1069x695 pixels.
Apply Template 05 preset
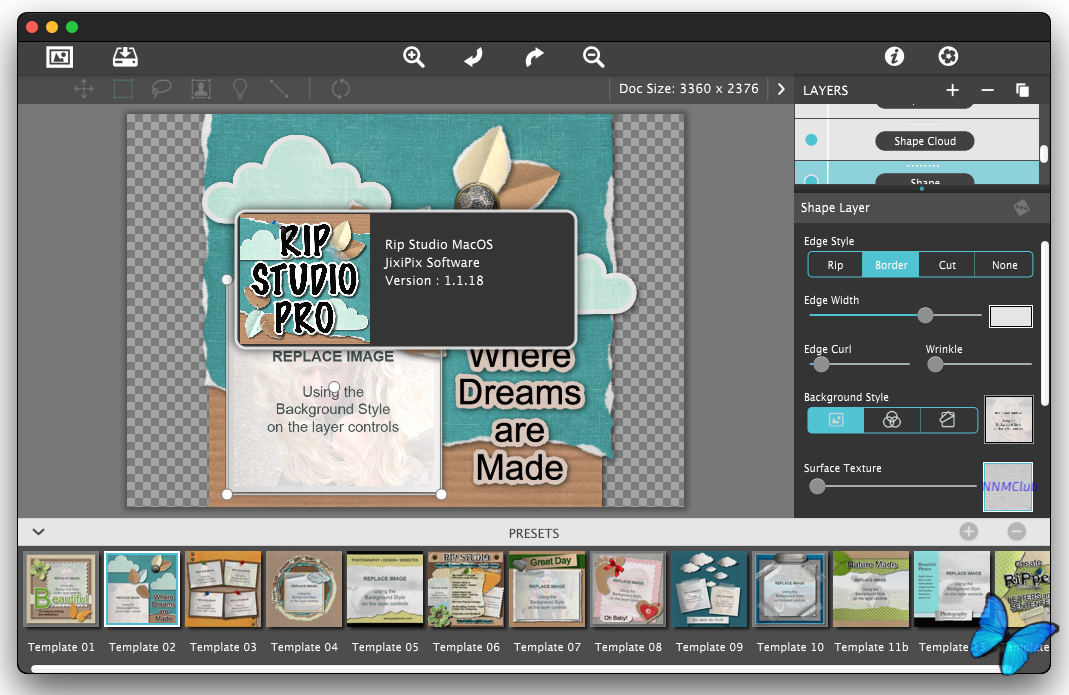(x=385, y=589)
